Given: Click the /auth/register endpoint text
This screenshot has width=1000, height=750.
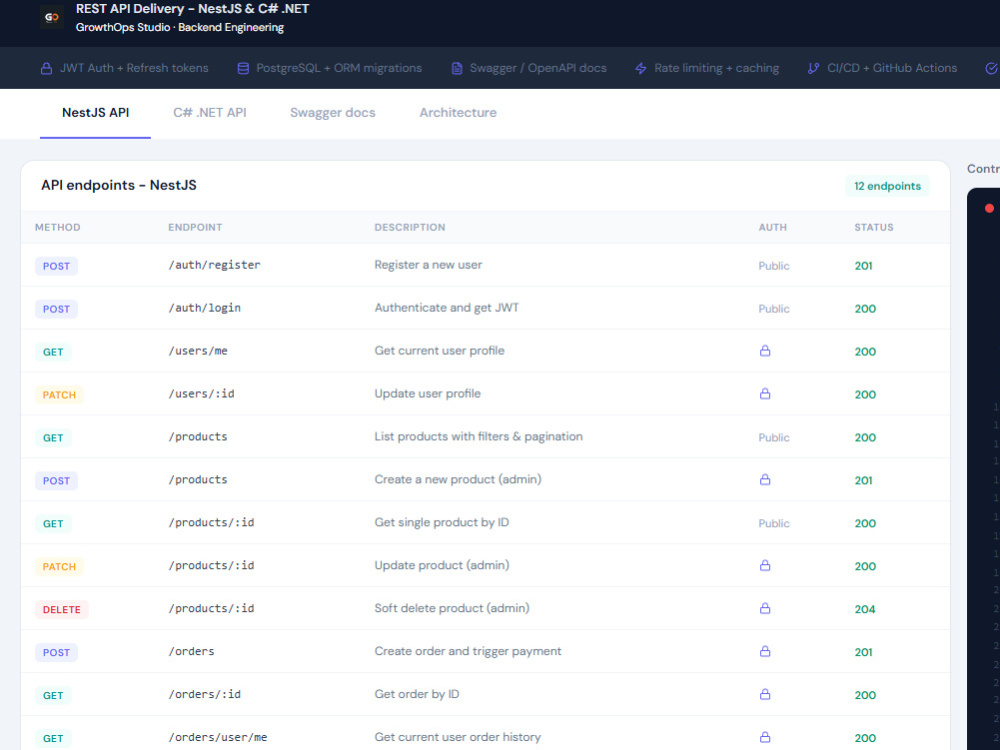Looking at the screenshot, I should point(214,265).
